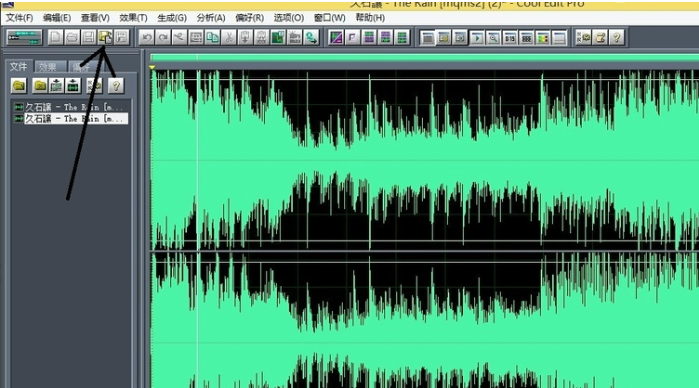Click the time display window toolbar icon
The height and width of the screenshot is (388, 699).
pyautogui.click(x=510, y=38)
